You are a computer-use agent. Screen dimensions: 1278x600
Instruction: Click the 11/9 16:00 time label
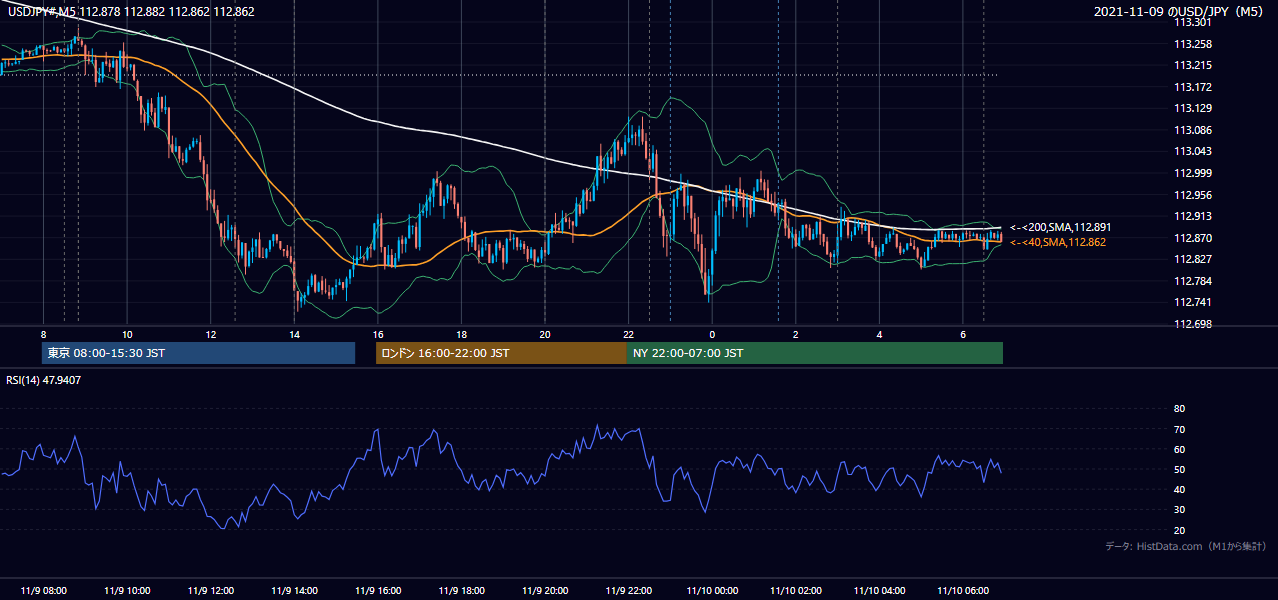click(377, 590)
